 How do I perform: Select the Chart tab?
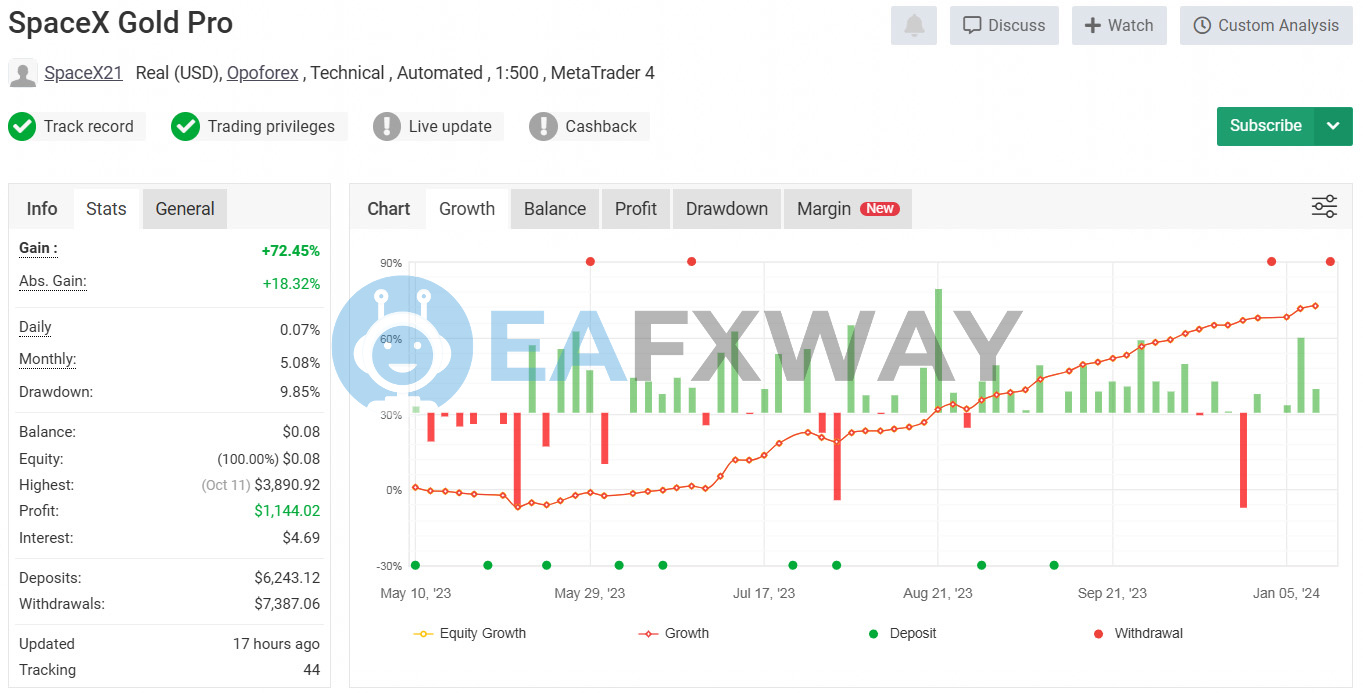[x=388, y=209]
